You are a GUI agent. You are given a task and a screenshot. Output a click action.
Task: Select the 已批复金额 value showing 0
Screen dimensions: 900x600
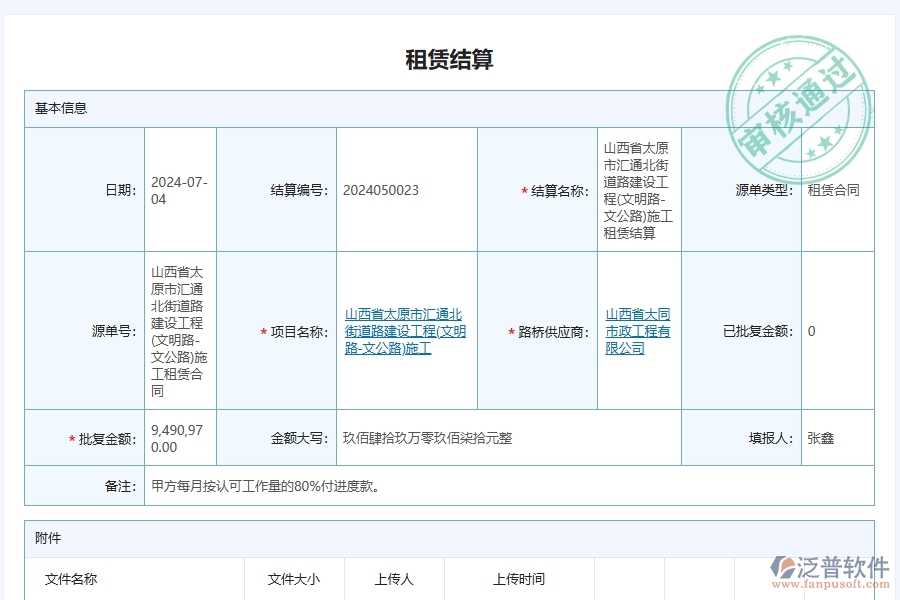(x=812, y=330)
